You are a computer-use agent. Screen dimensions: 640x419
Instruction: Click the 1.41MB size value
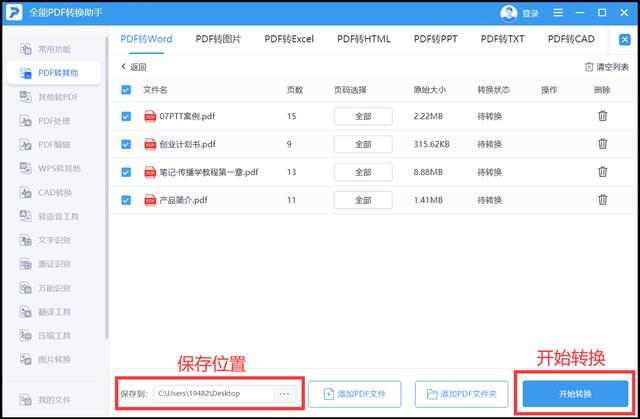point(428,200)
